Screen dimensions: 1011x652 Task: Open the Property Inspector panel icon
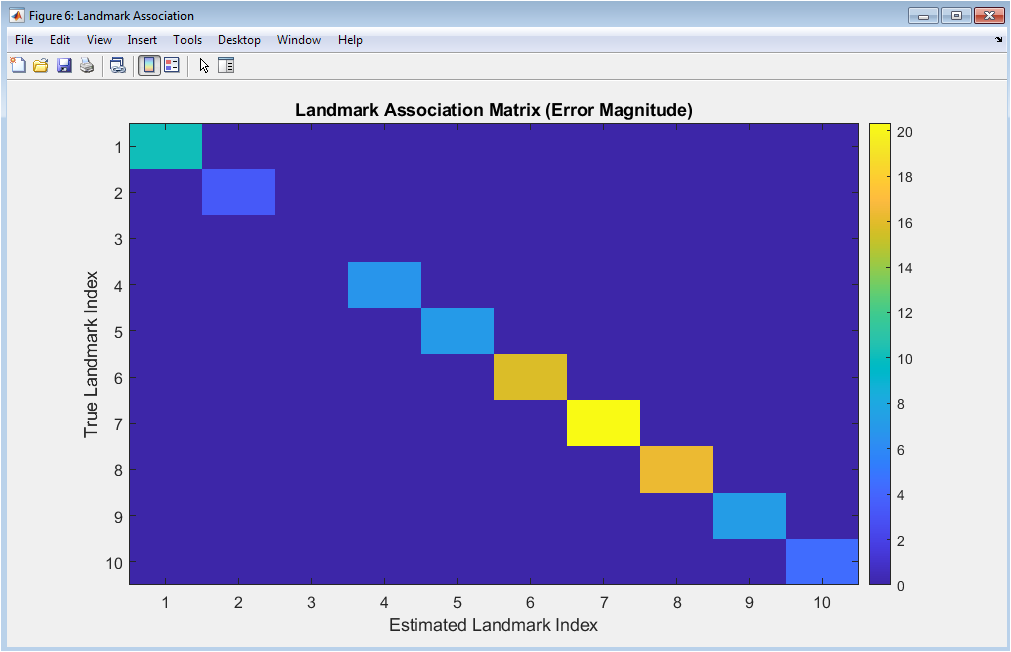point(226,66)
